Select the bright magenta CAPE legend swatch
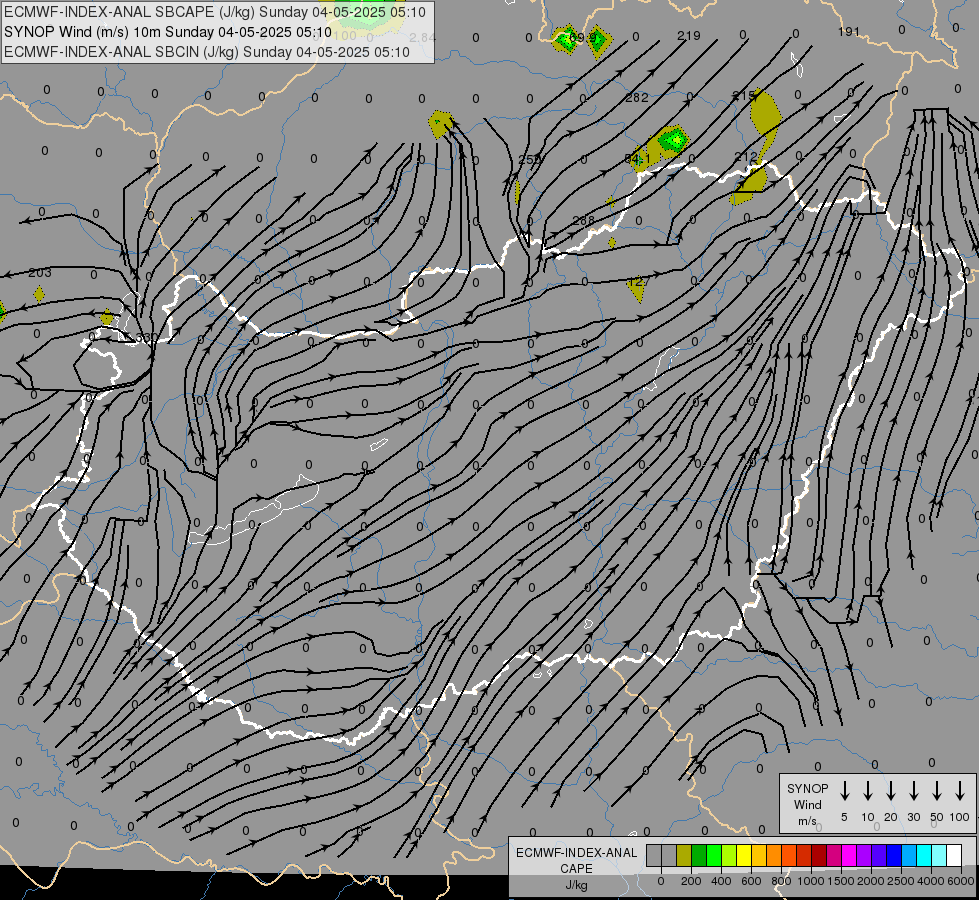 click(849, 856)
